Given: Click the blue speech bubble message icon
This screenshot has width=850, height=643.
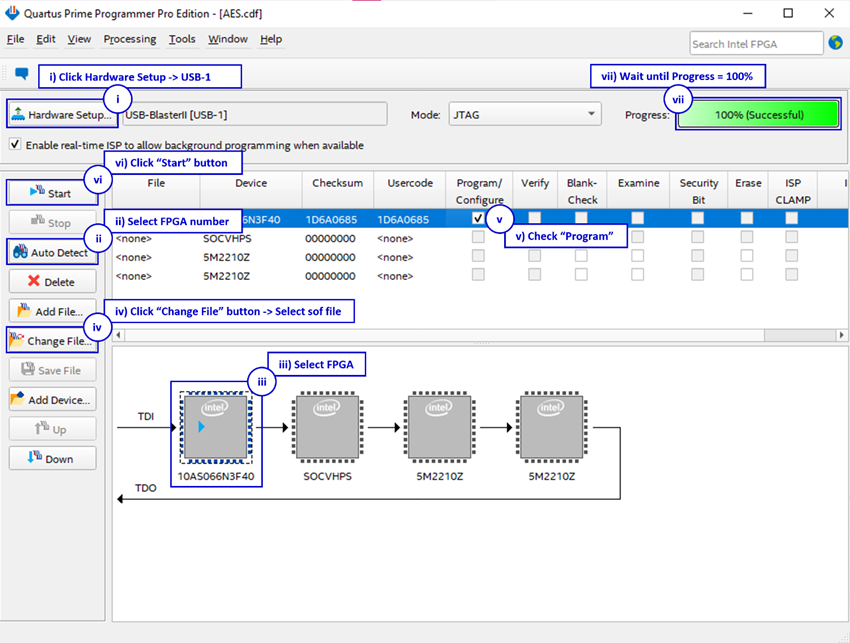Looking at the screenshot, I should tap(22, 73).
